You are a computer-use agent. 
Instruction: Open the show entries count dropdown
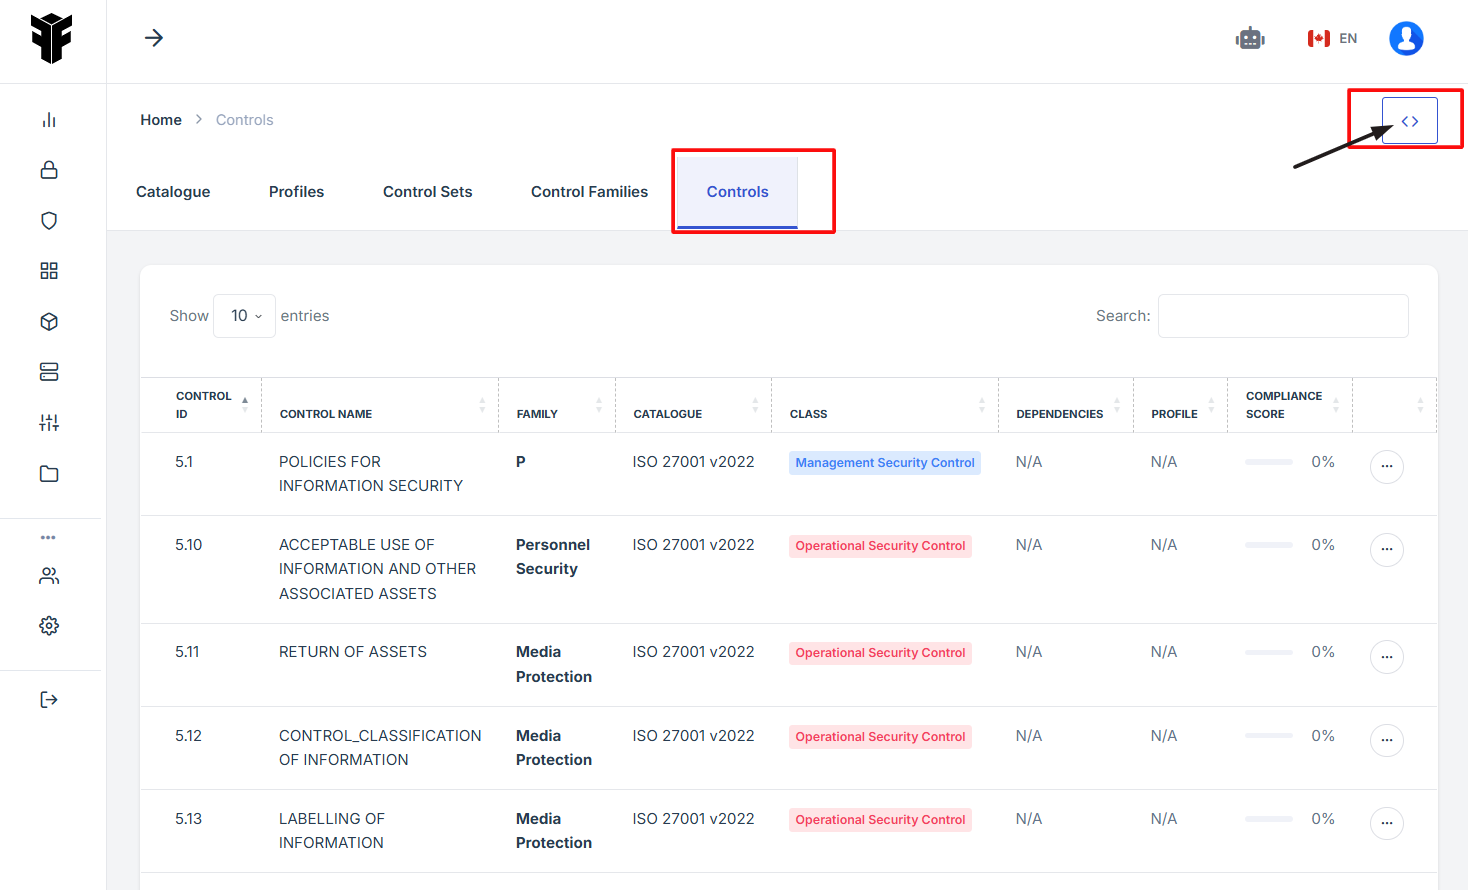coord(245,316)
